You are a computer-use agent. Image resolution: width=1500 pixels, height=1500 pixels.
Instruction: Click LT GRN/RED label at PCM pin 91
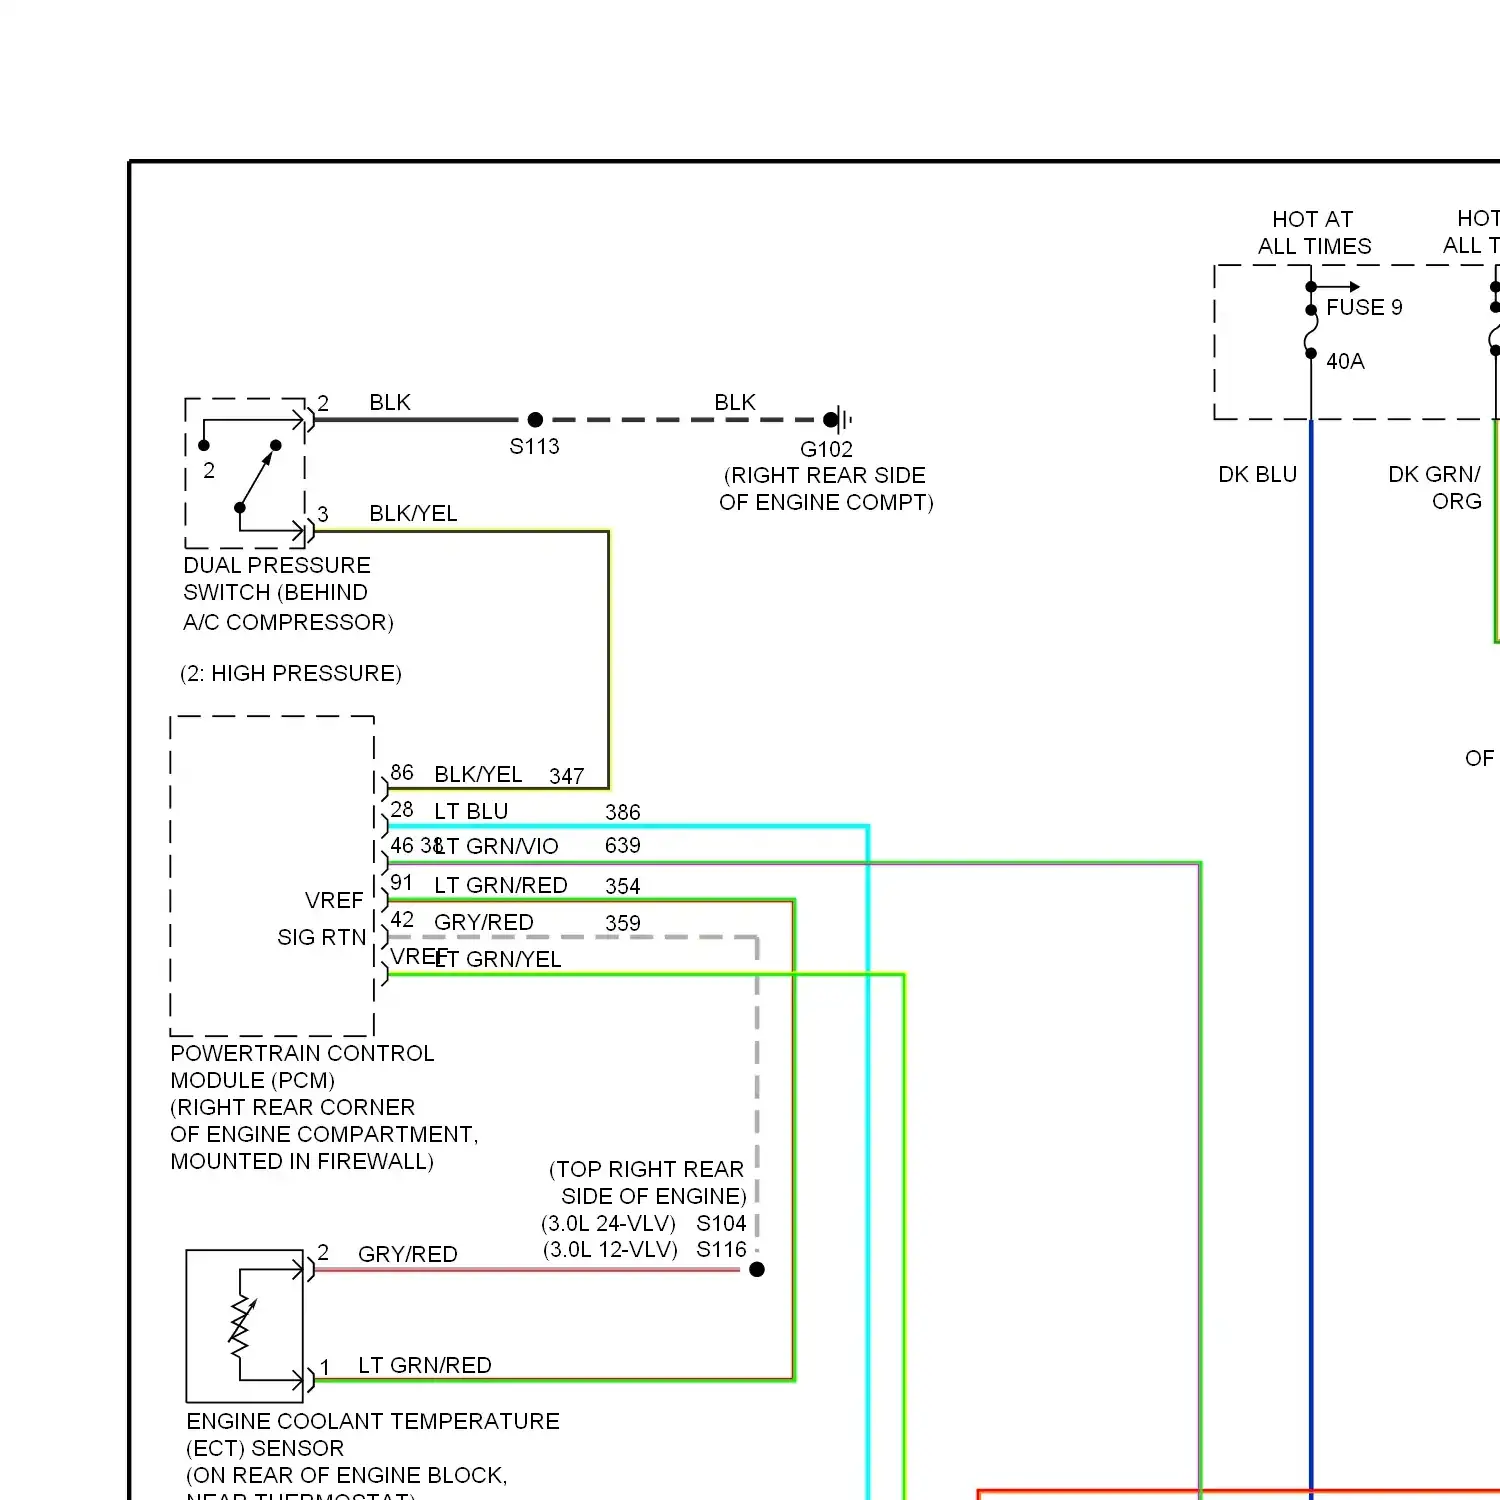point(501,885)
